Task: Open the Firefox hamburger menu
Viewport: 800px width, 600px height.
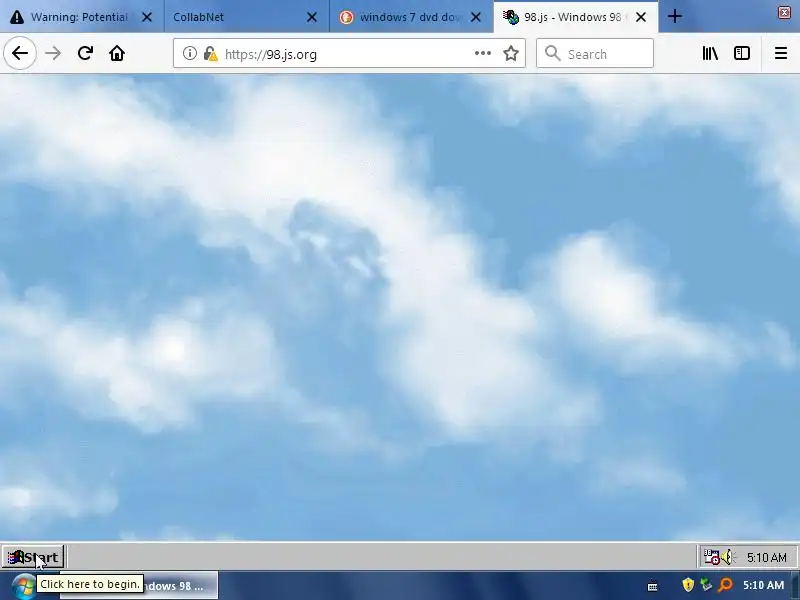Action: click(x=781, y=53)
